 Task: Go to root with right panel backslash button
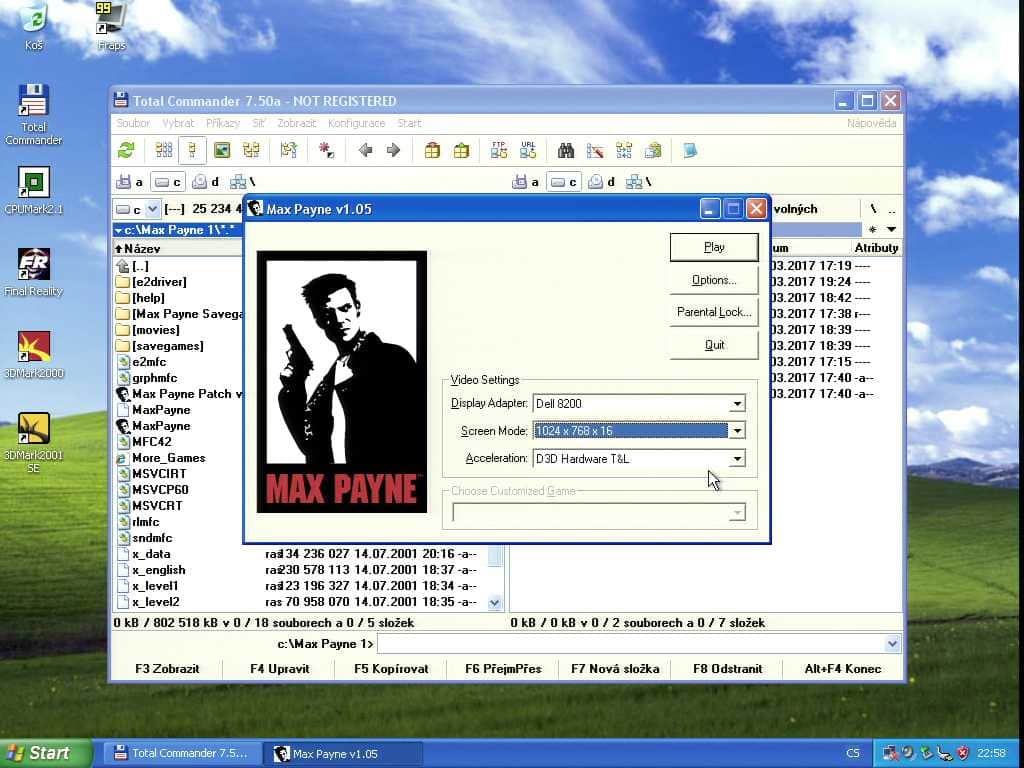tap(873, 209)
